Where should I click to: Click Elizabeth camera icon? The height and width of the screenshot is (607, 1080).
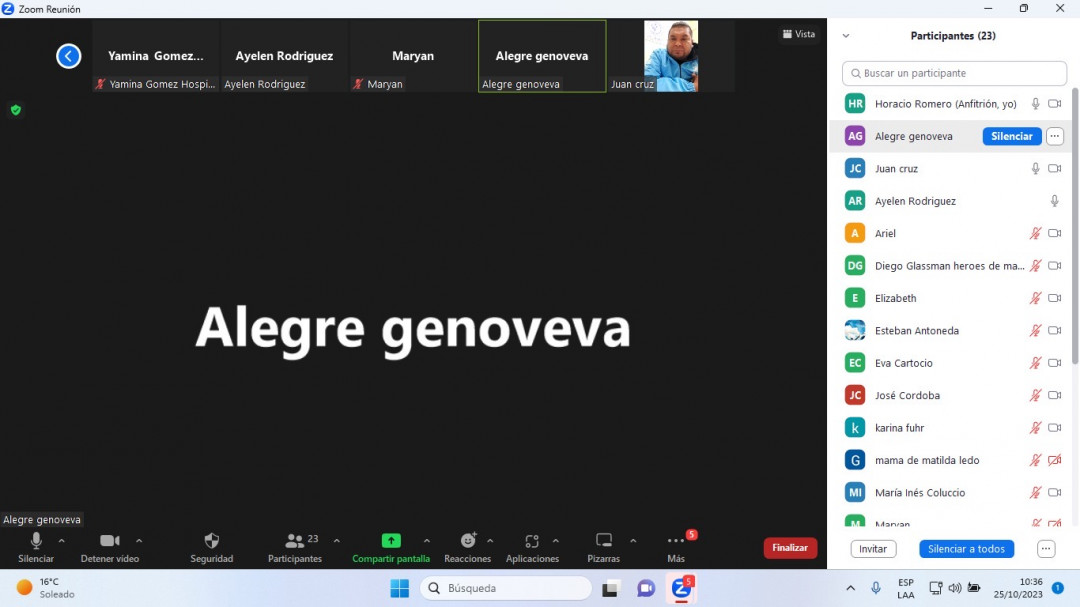[x=1055, y=298]
